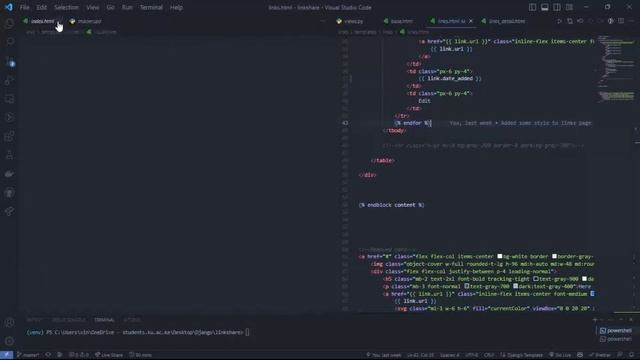Click 'You, last week' blame in status bar
The height and width of the screenshot is (360, 640).
[383, 355]
